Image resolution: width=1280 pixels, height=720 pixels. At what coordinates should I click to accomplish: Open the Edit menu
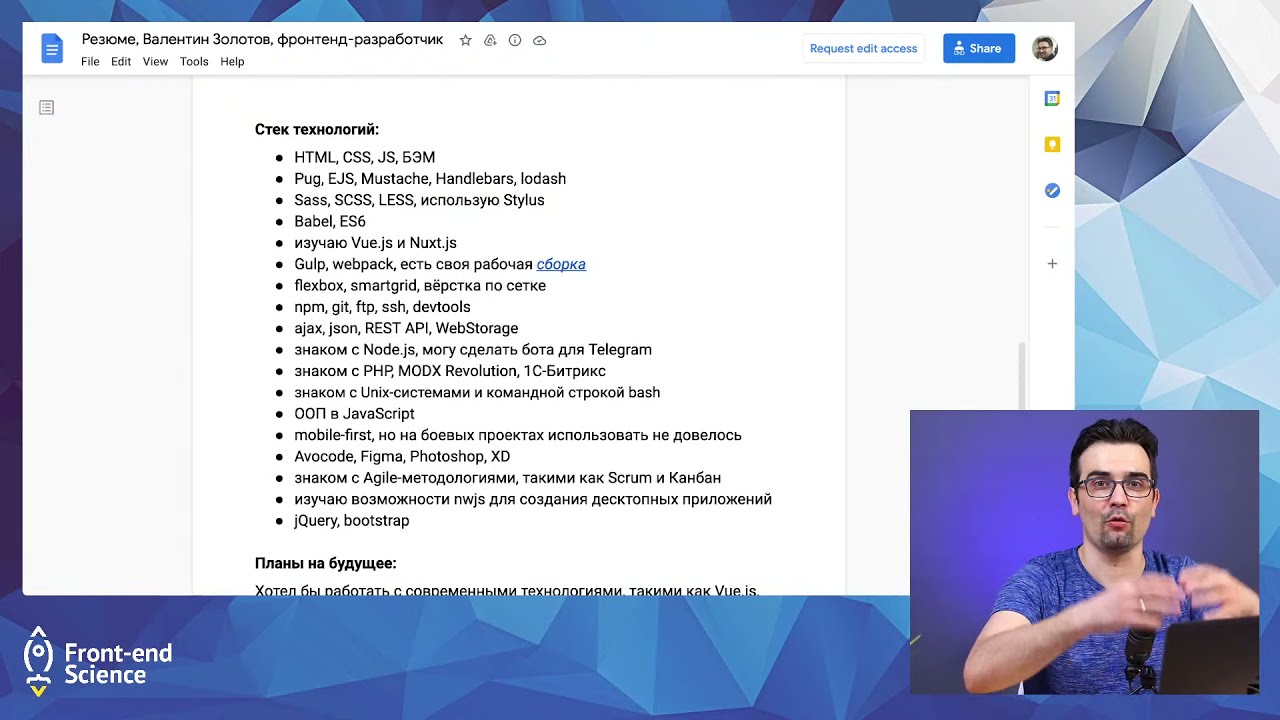click(x=121, y=62)
